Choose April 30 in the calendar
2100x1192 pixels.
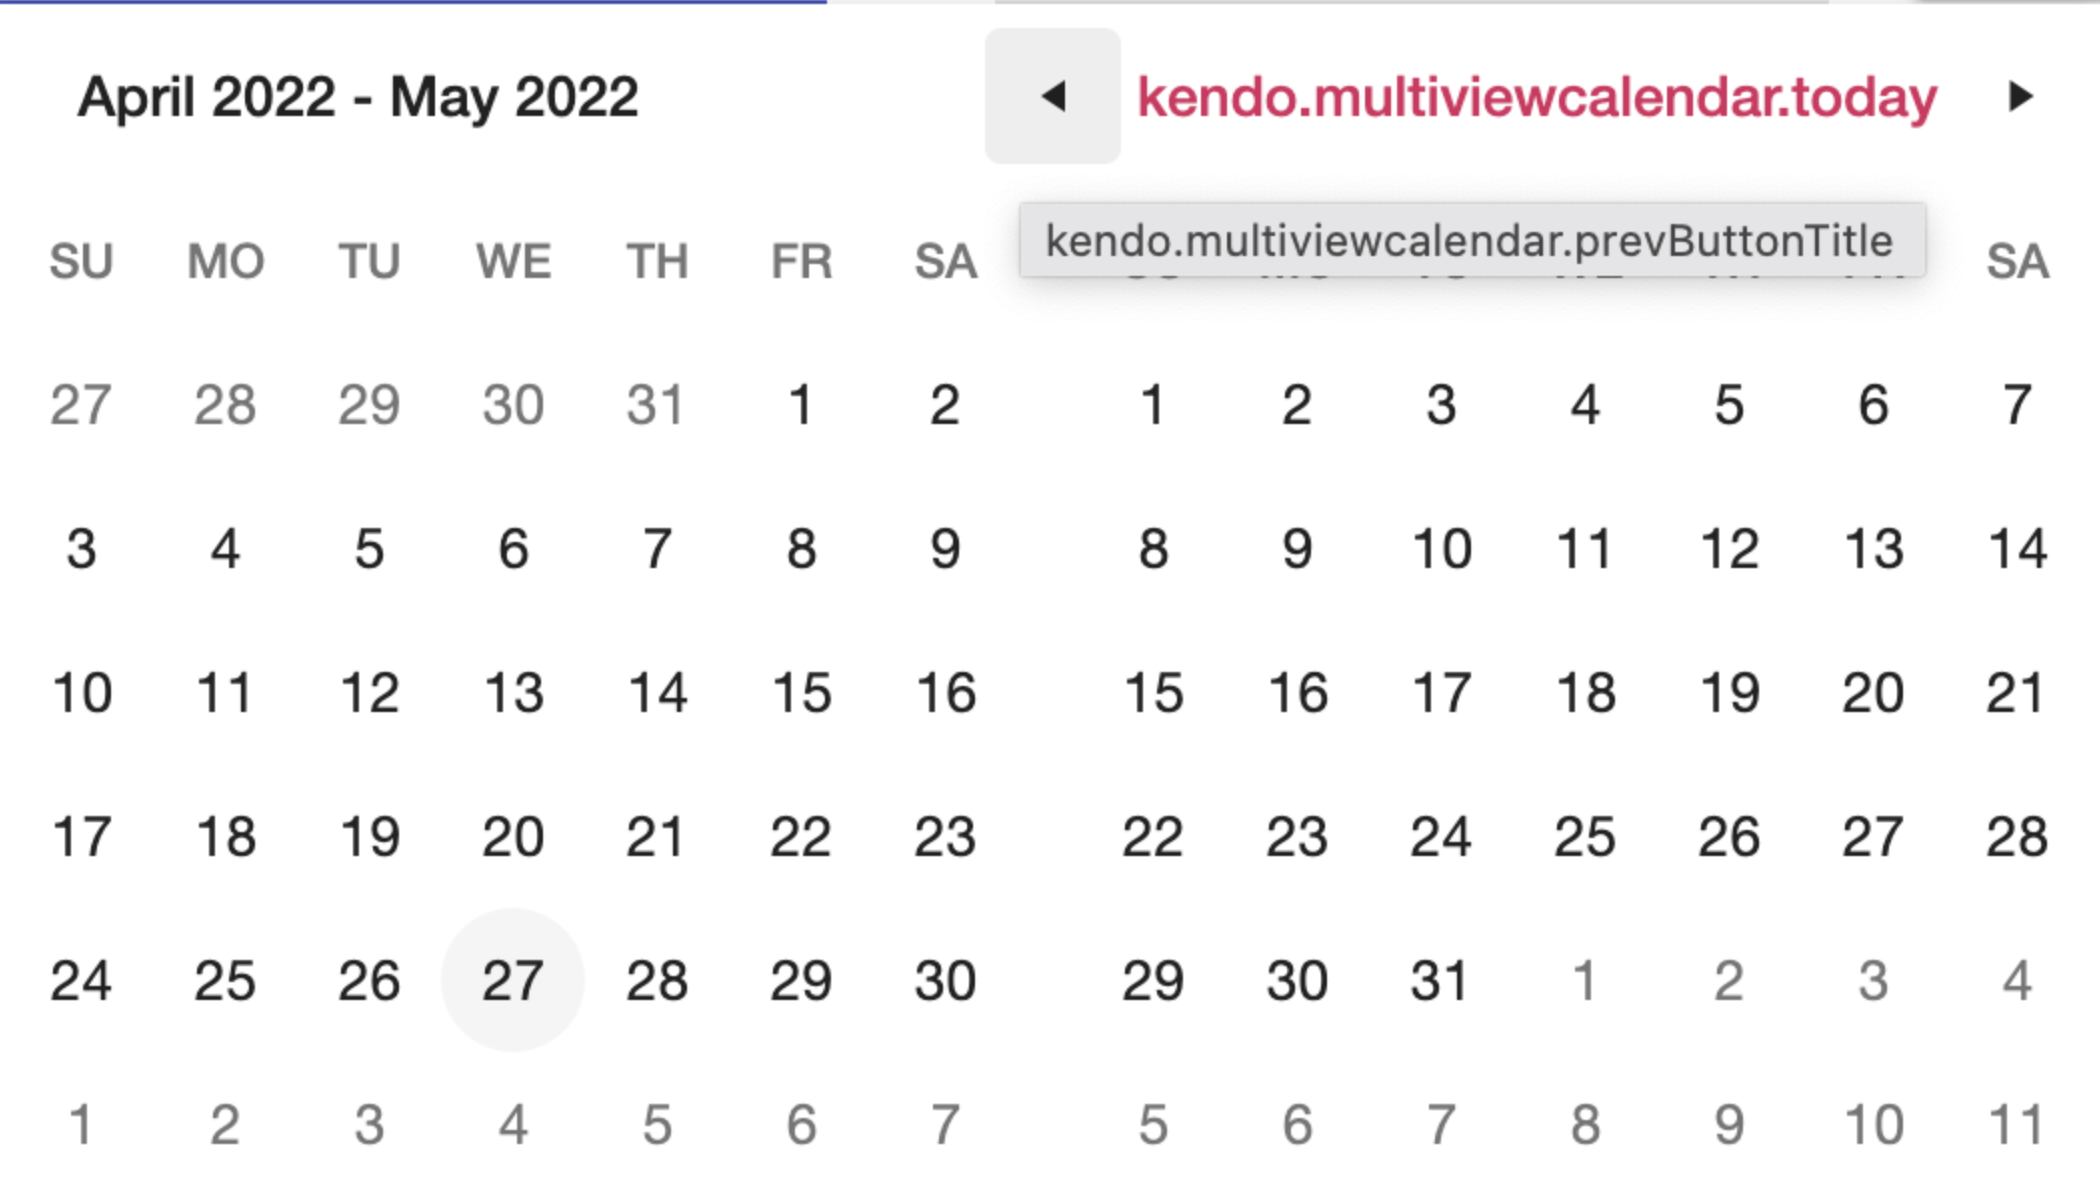coord(945,980)
